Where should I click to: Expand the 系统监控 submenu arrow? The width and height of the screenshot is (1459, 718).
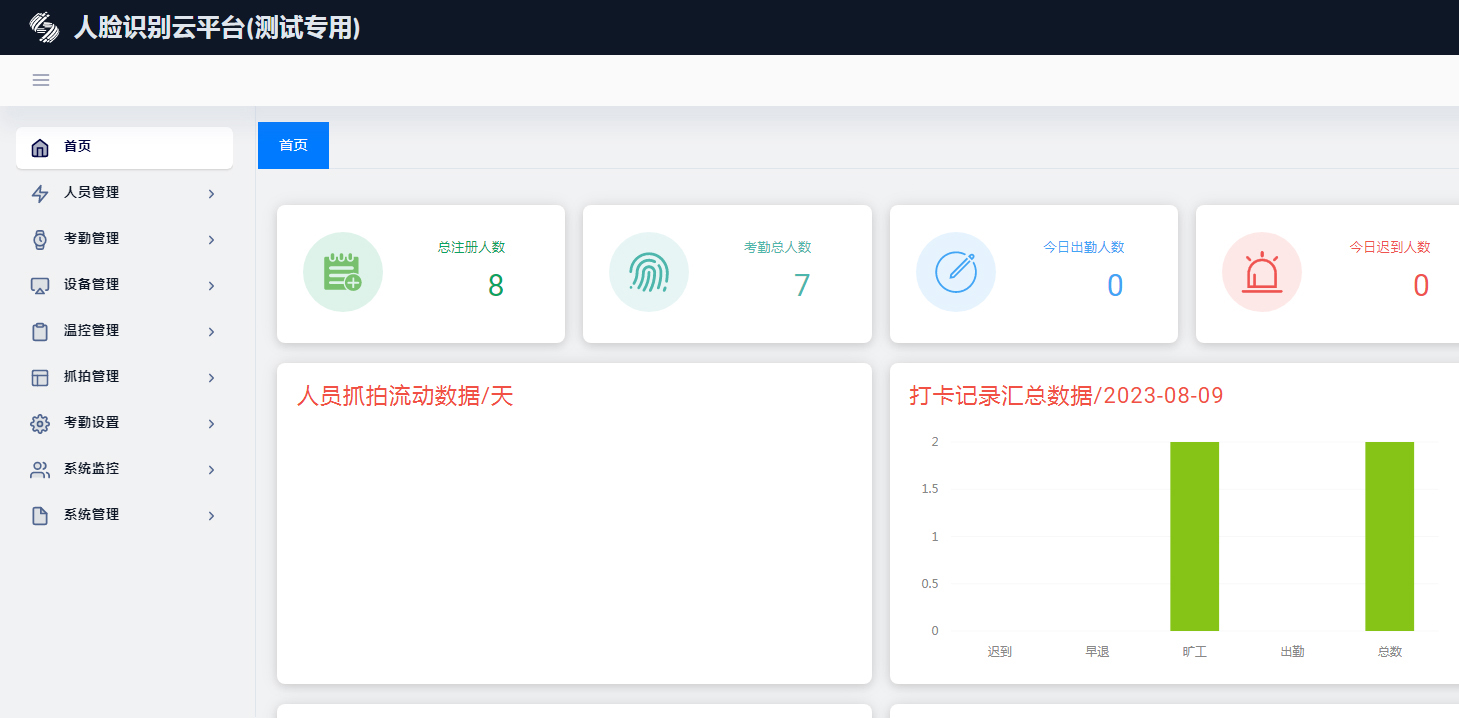211,469
